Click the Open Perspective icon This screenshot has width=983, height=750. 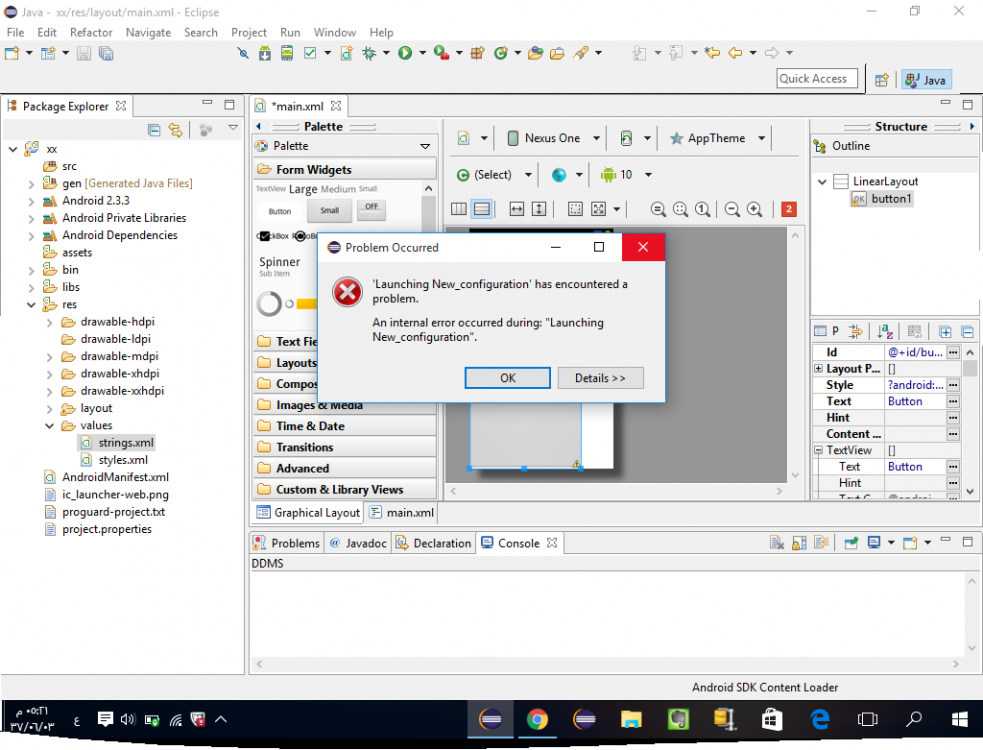882,80
